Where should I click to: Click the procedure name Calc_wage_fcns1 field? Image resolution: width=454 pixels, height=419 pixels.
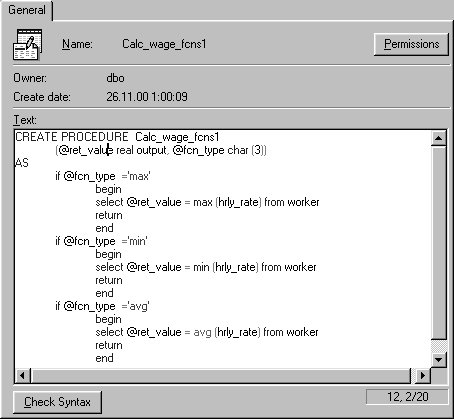[164, 44]
